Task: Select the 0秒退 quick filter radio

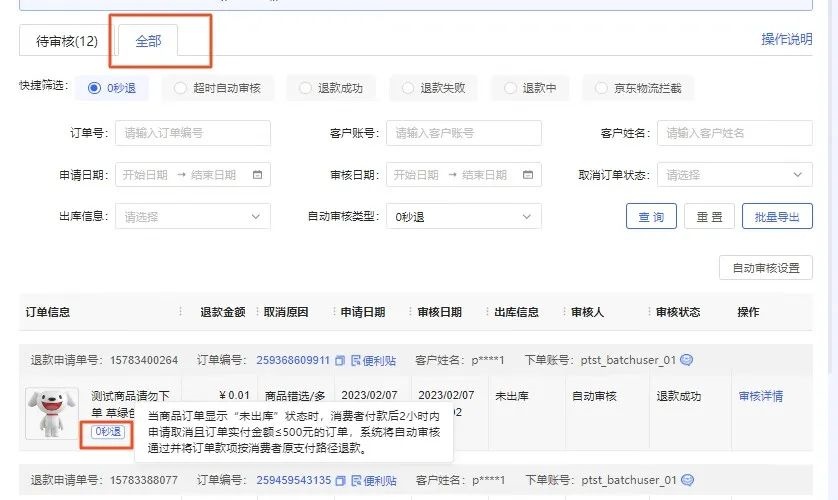Action: point(96,88)
